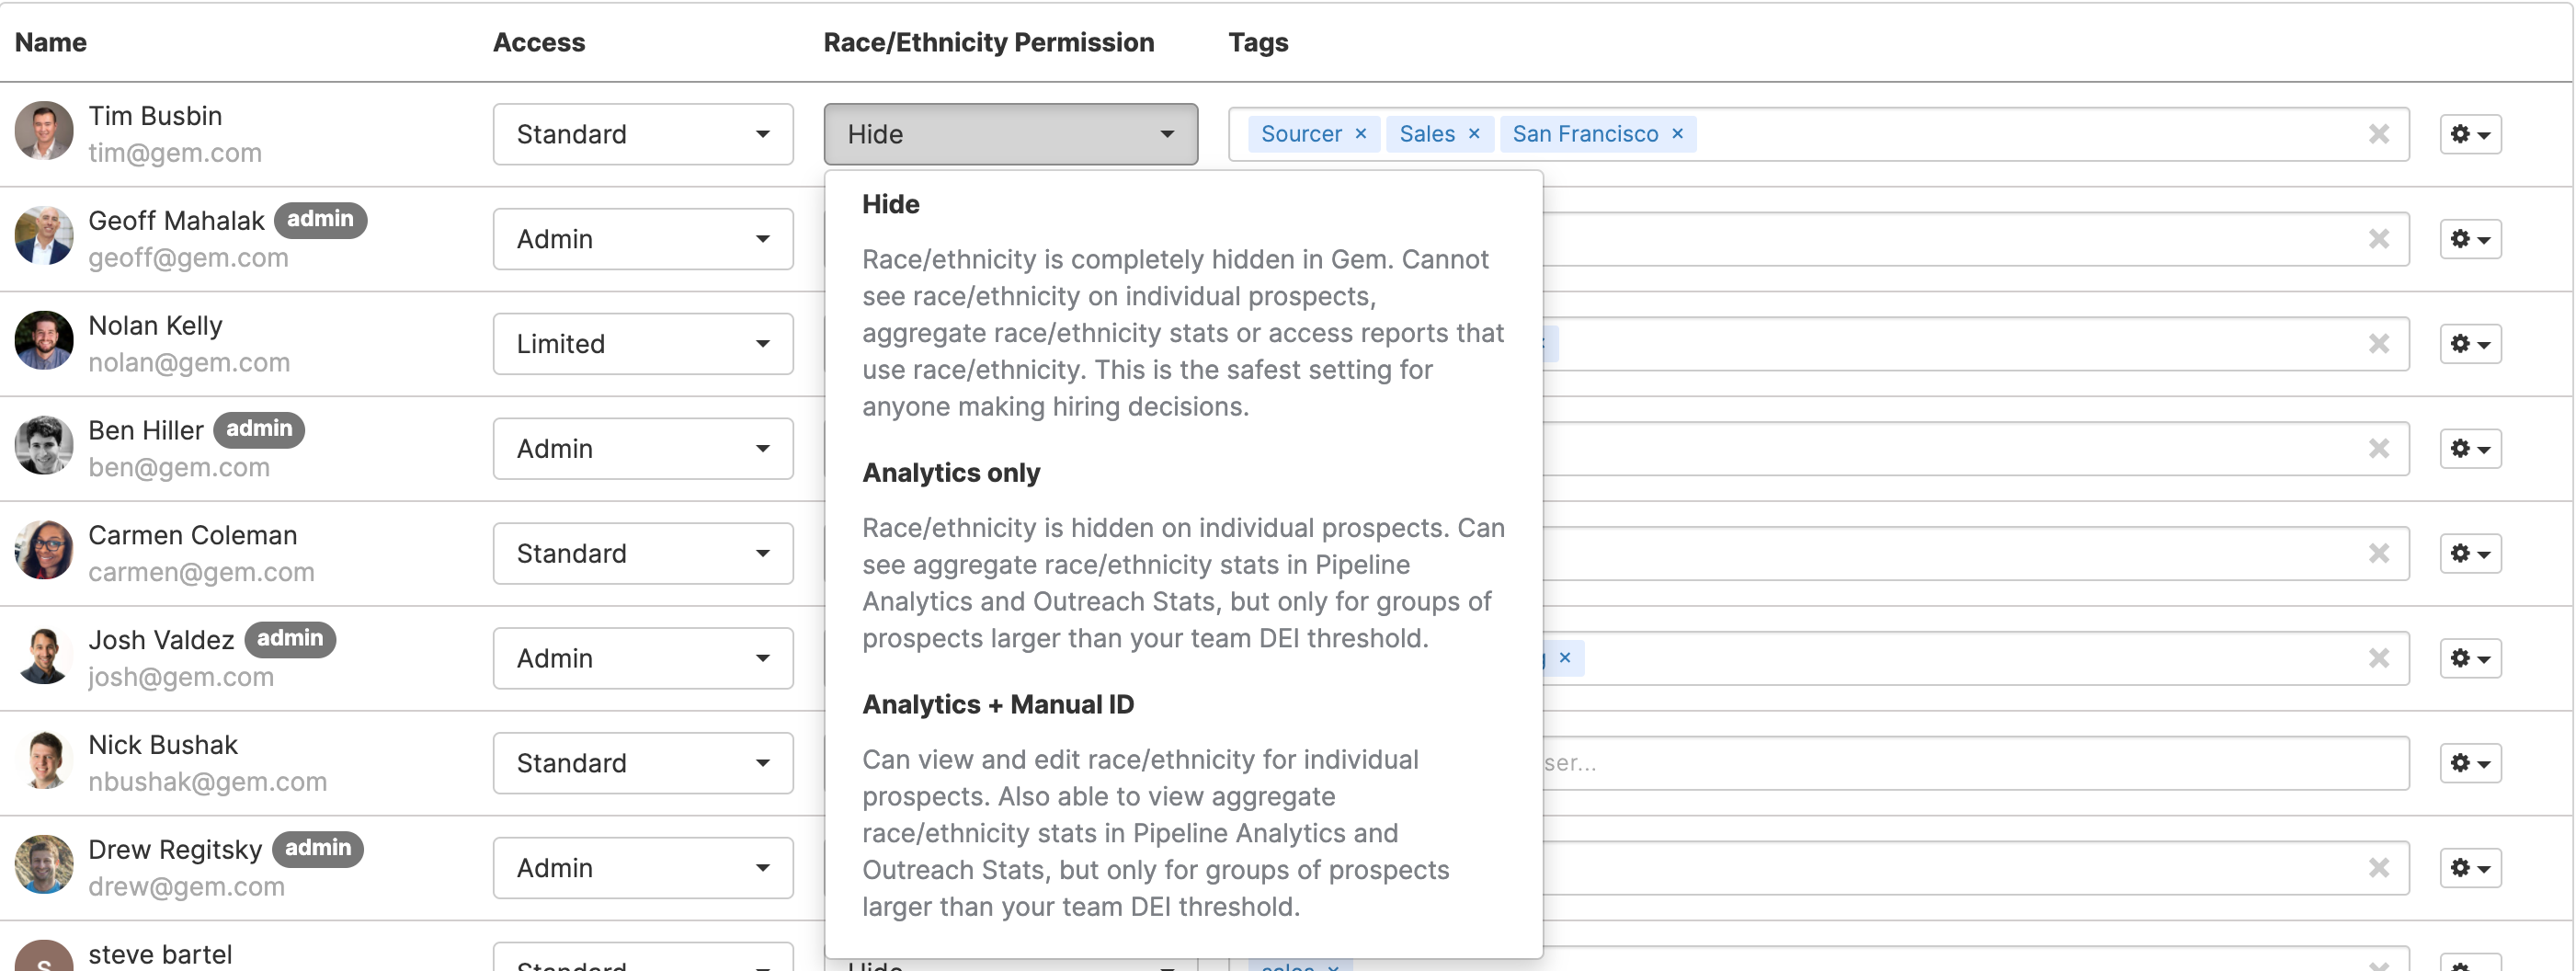Image resolution: width=2576 pixels, height=971 pixels.
Task: Click Ben Hiller's profile photo
Action: tap(44, 445)
